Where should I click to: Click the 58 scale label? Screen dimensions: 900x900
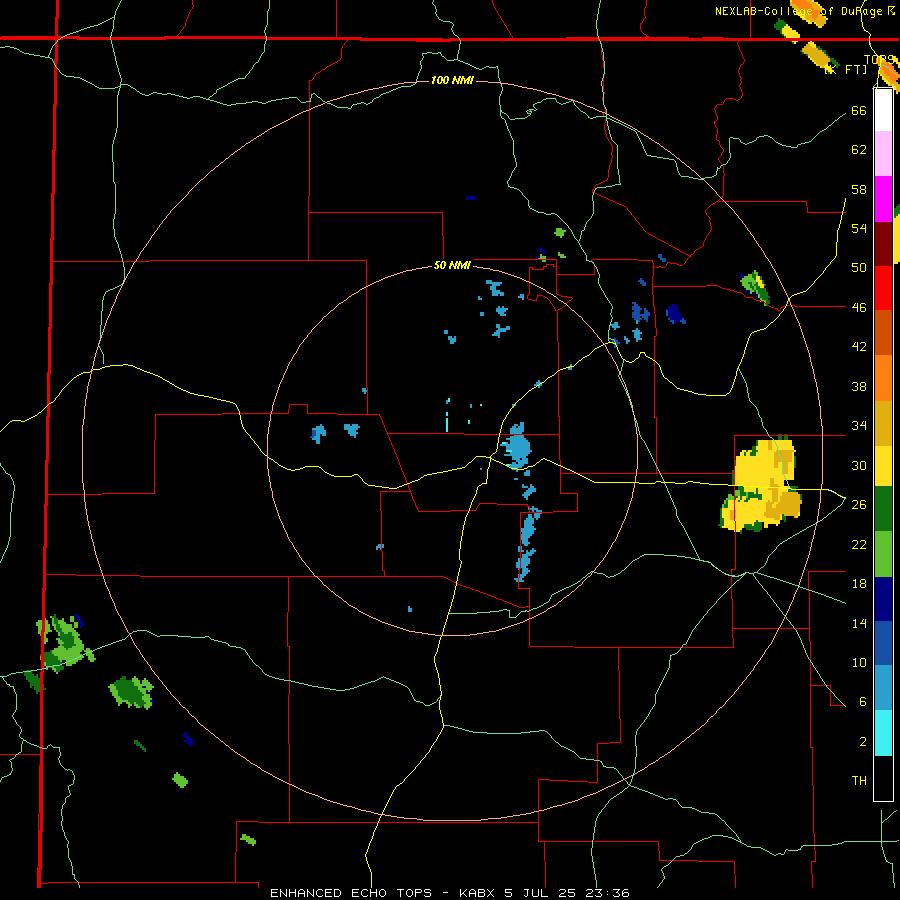(859, 189)
